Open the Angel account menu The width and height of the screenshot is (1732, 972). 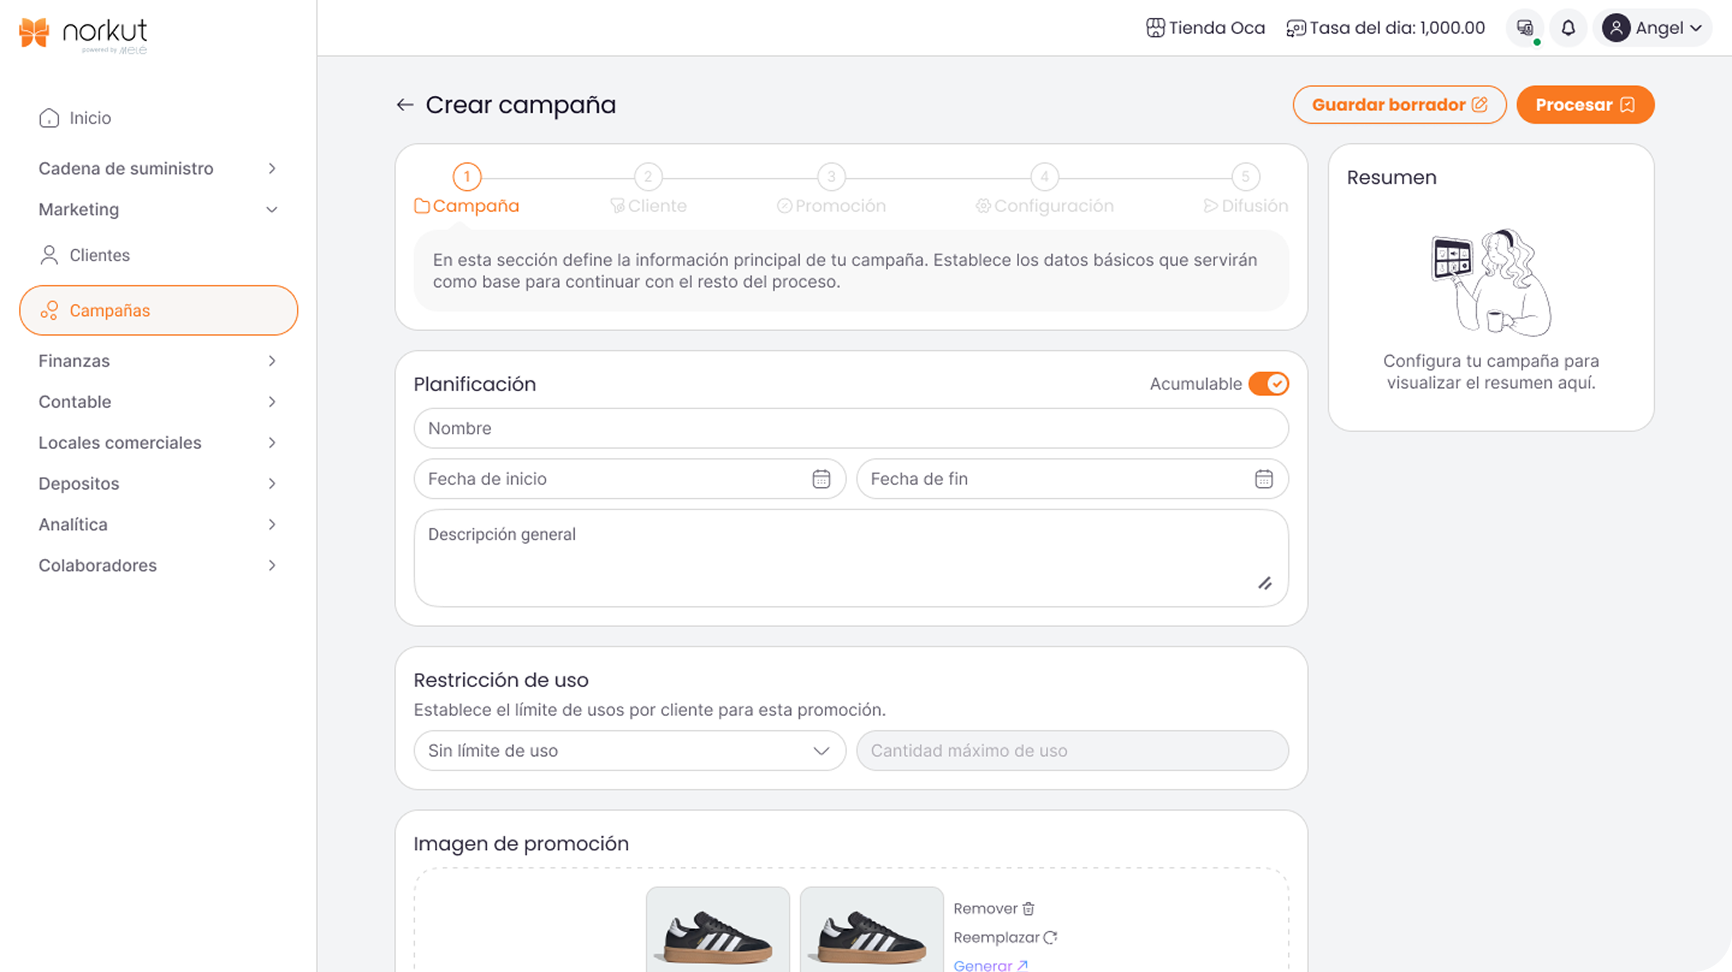[x=1653, y=28]
